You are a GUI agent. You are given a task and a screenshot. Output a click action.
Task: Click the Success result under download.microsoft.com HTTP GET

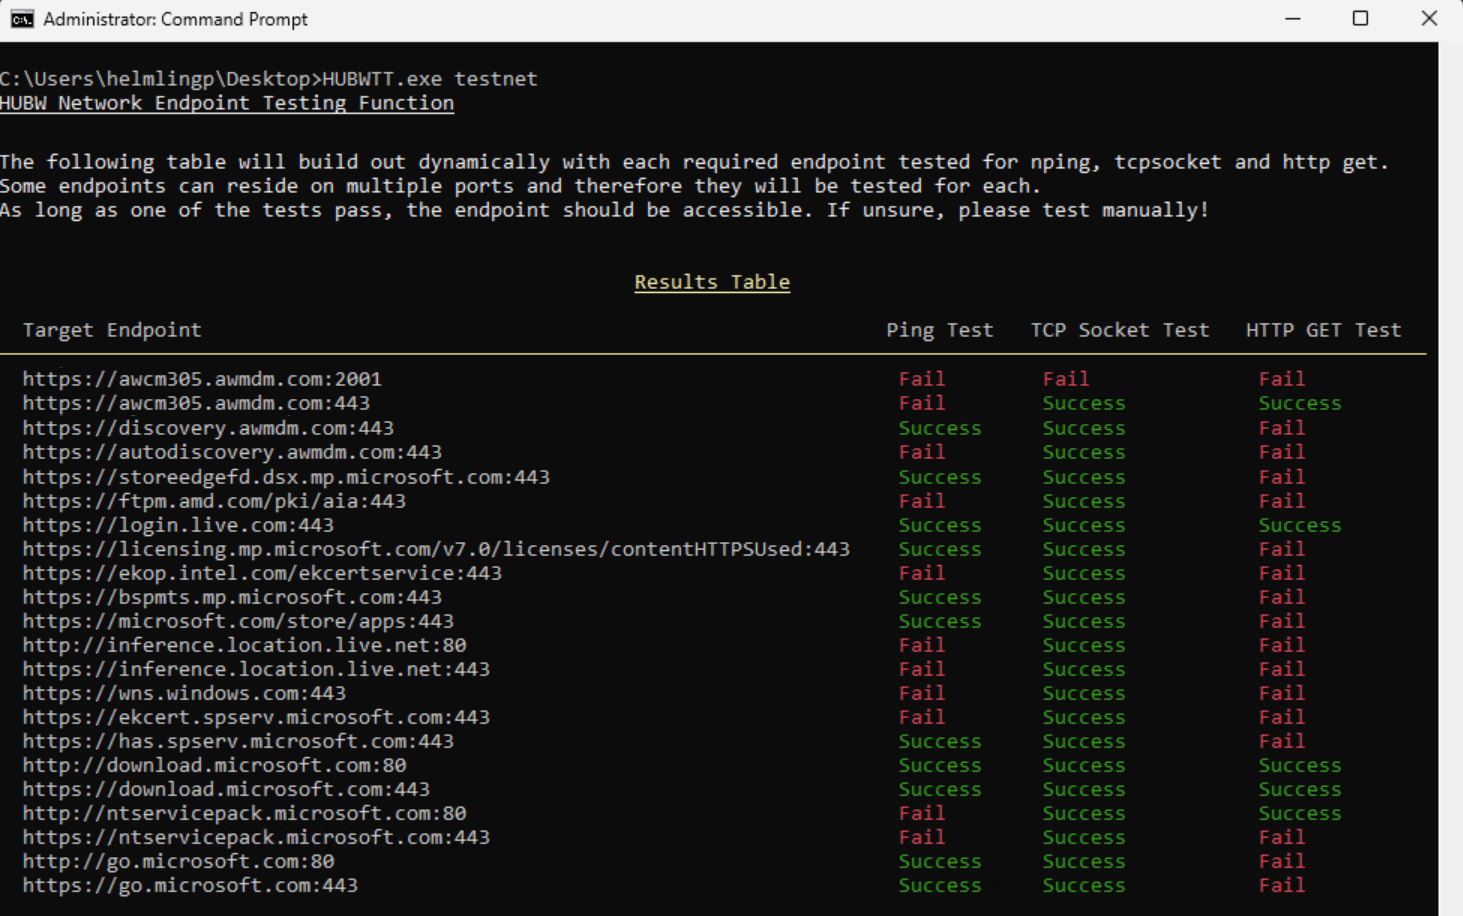(1299, 764)
